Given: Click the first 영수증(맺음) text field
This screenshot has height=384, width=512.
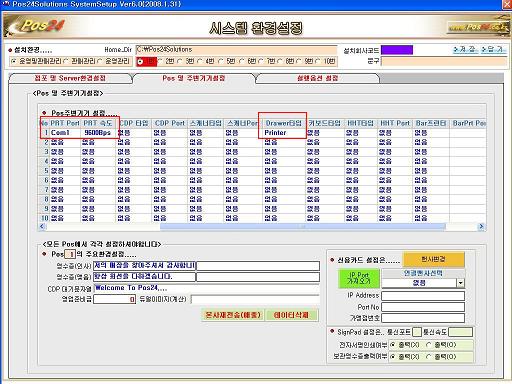Looking at the screenshot, I should pyautogui.click(x=144, y=277).
